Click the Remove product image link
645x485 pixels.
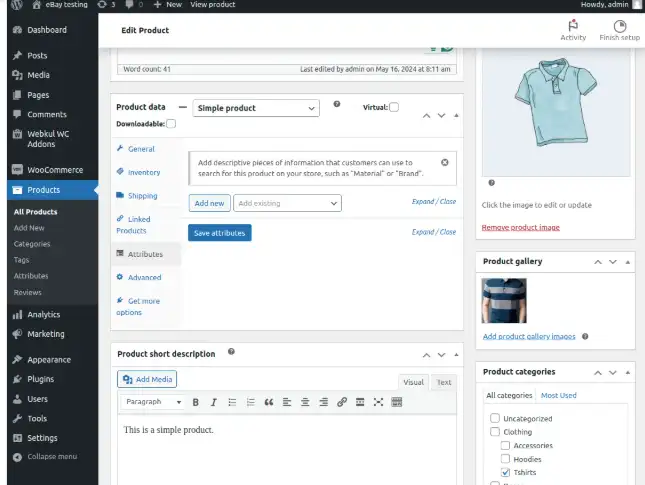521,227
